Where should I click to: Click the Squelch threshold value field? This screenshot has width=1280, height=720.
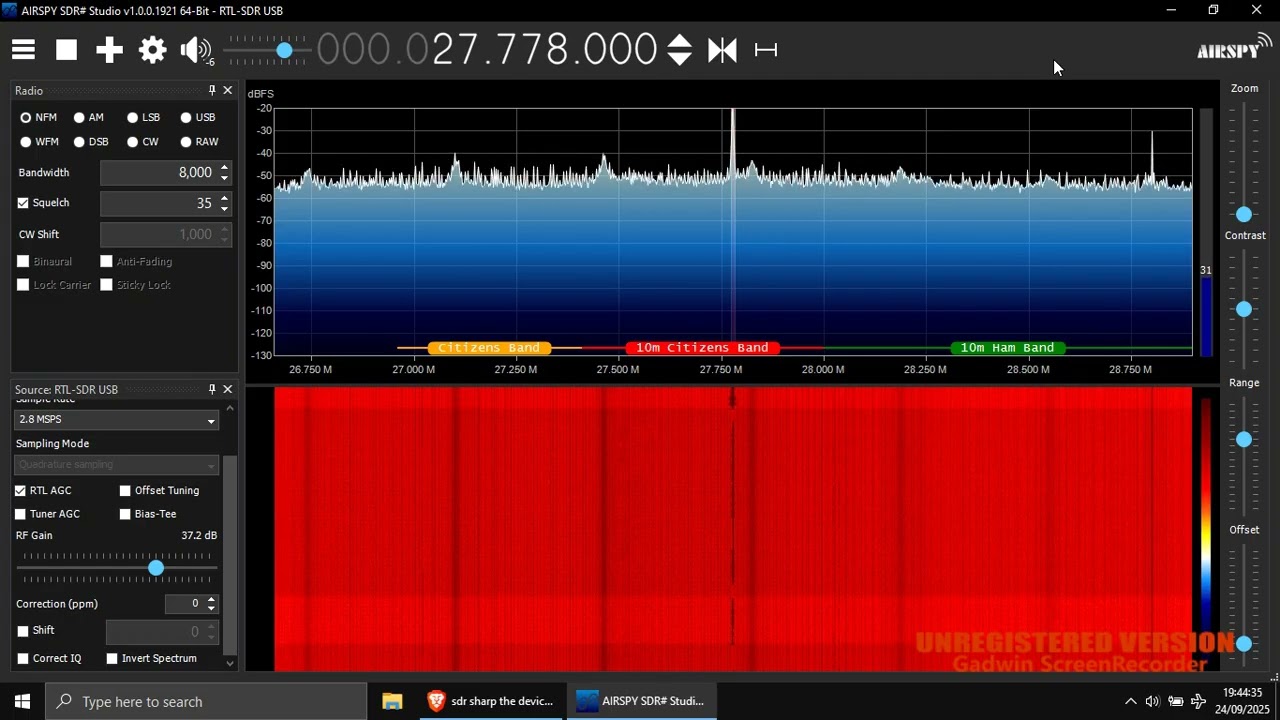pos(158,203)
